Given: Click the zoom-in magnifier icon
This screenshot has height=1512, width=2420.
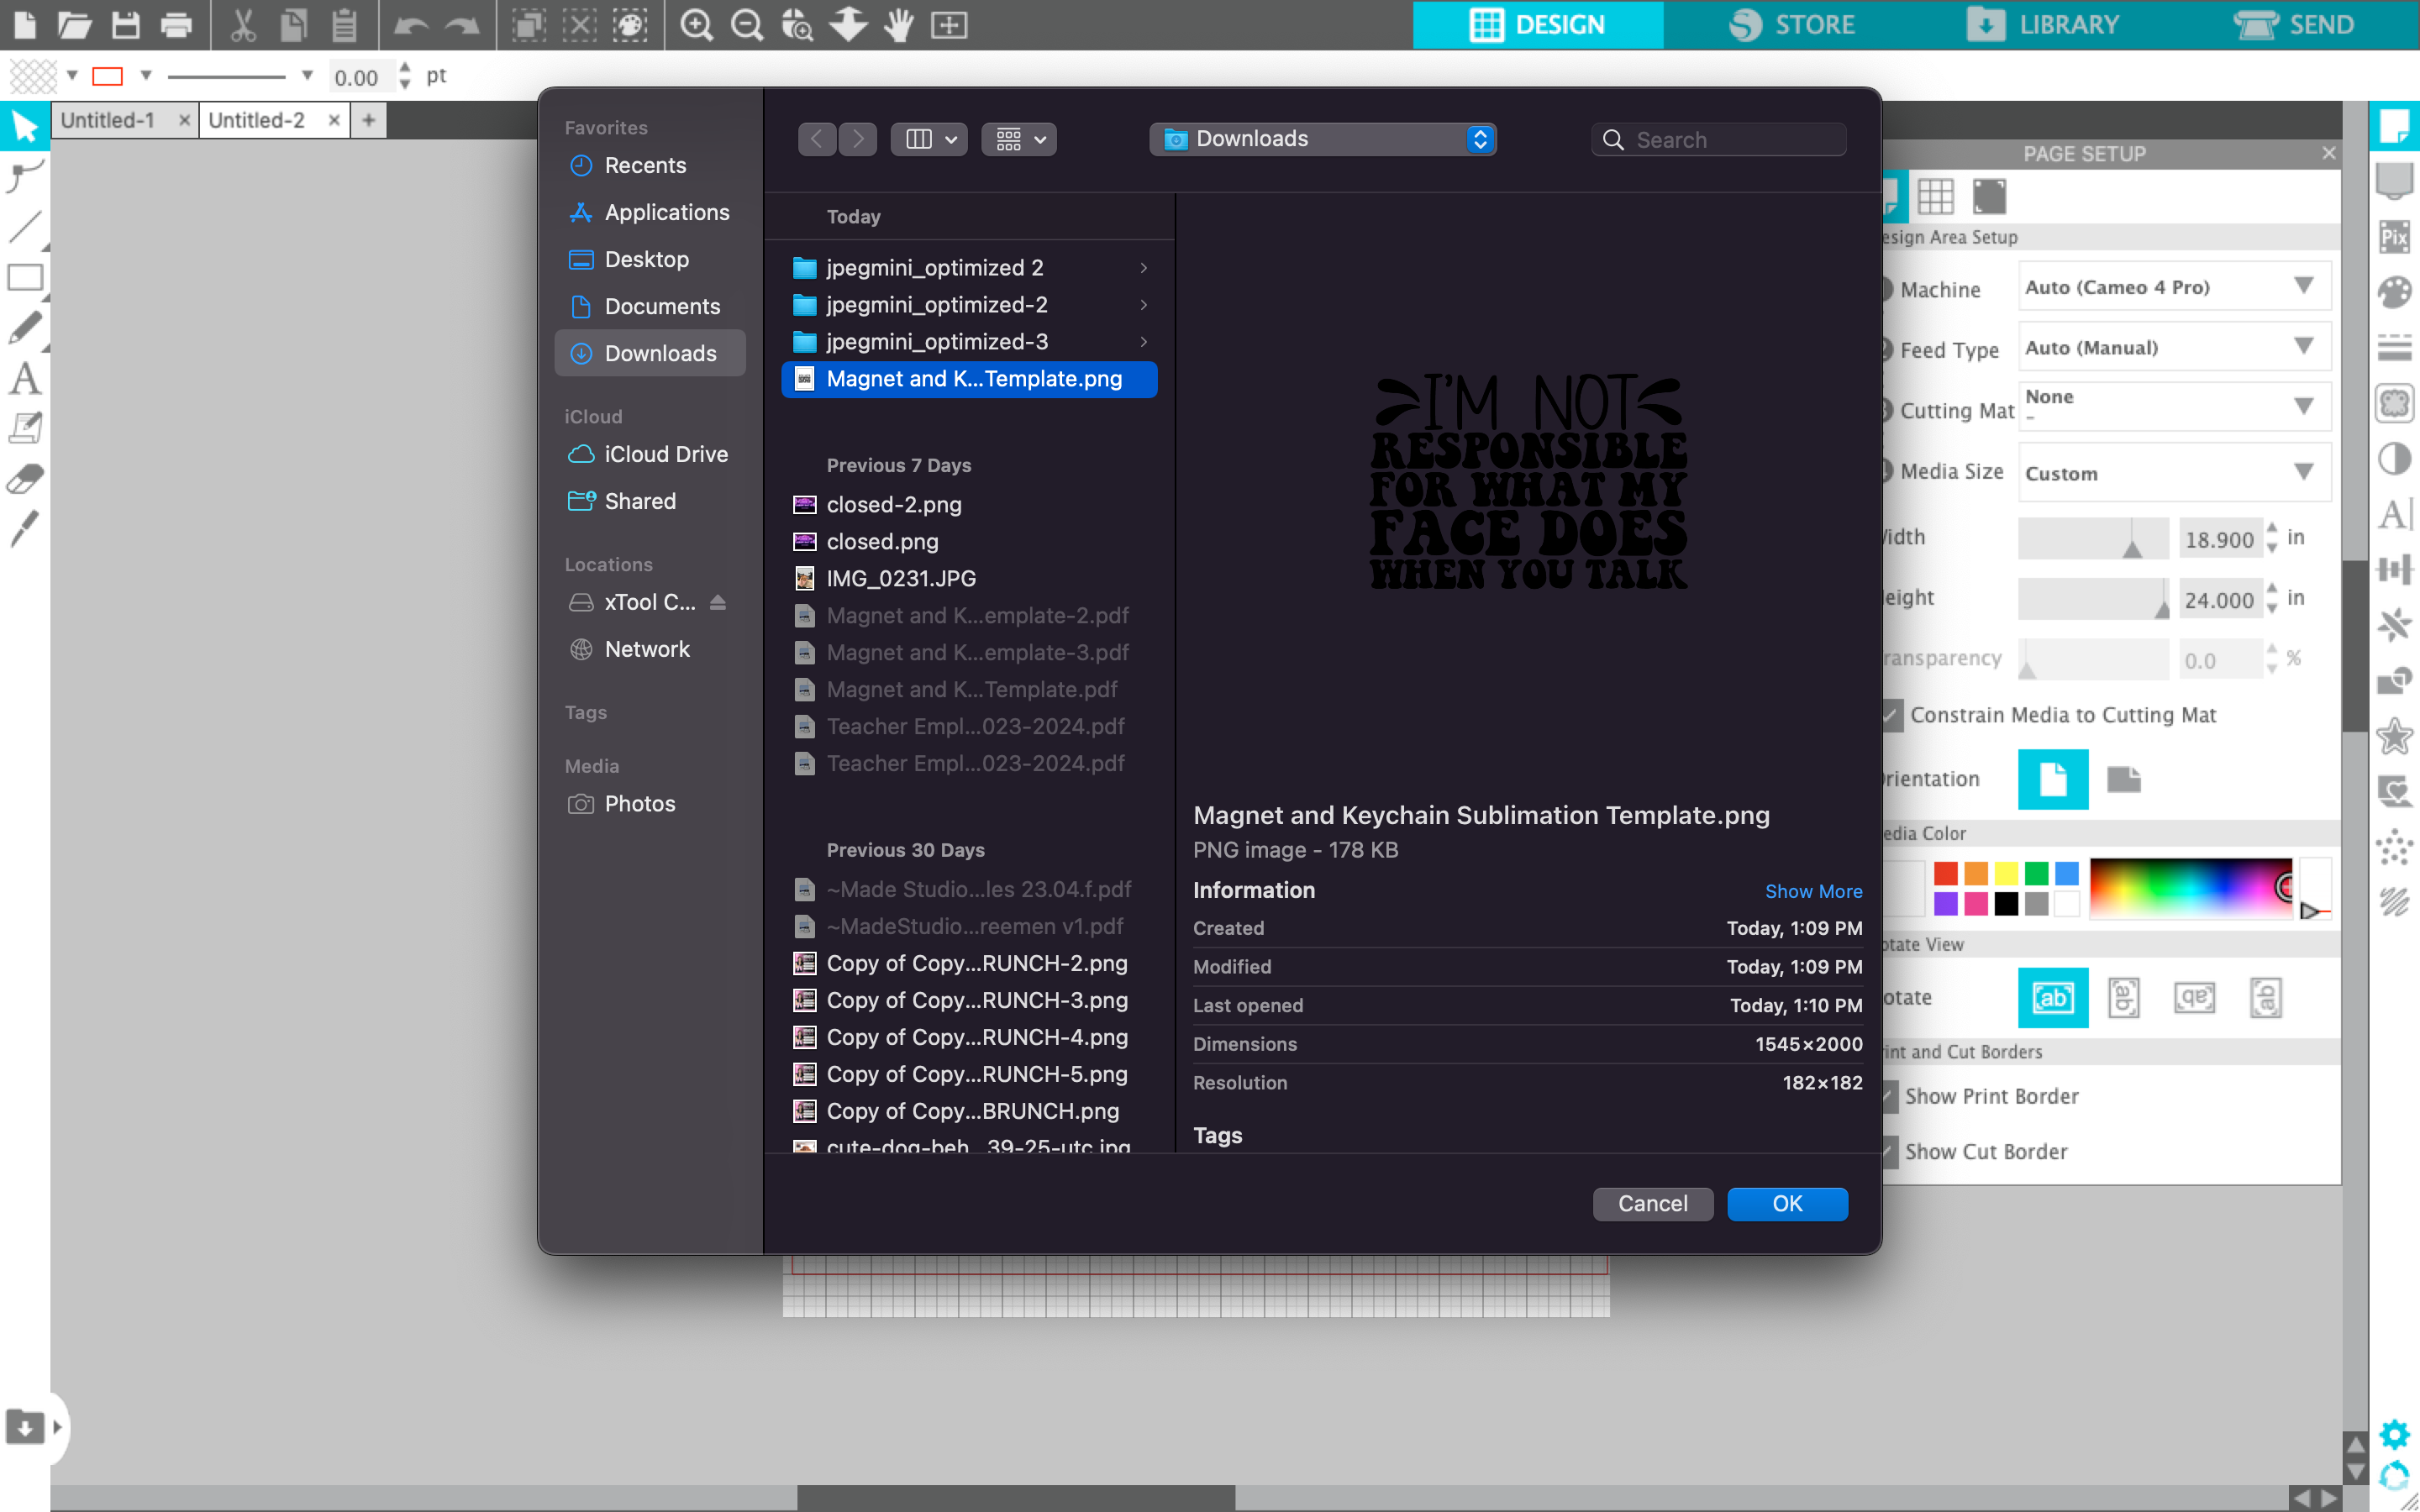Looking at the screenshot, I should click(x=697, y=24).
